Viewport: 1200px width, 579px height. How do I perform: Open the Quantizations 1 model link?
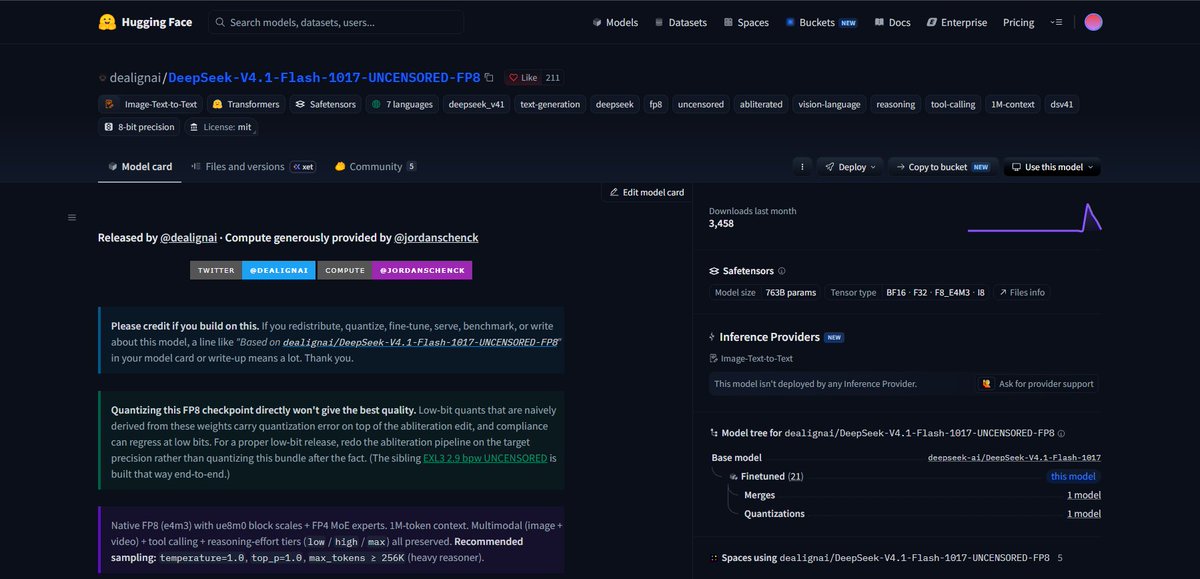point(1084,514)
